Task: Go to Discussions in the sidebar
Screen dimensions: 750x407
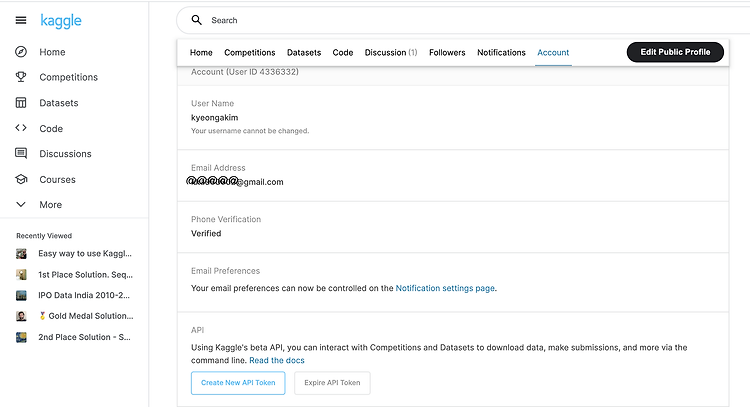Action: click(65, 154)
